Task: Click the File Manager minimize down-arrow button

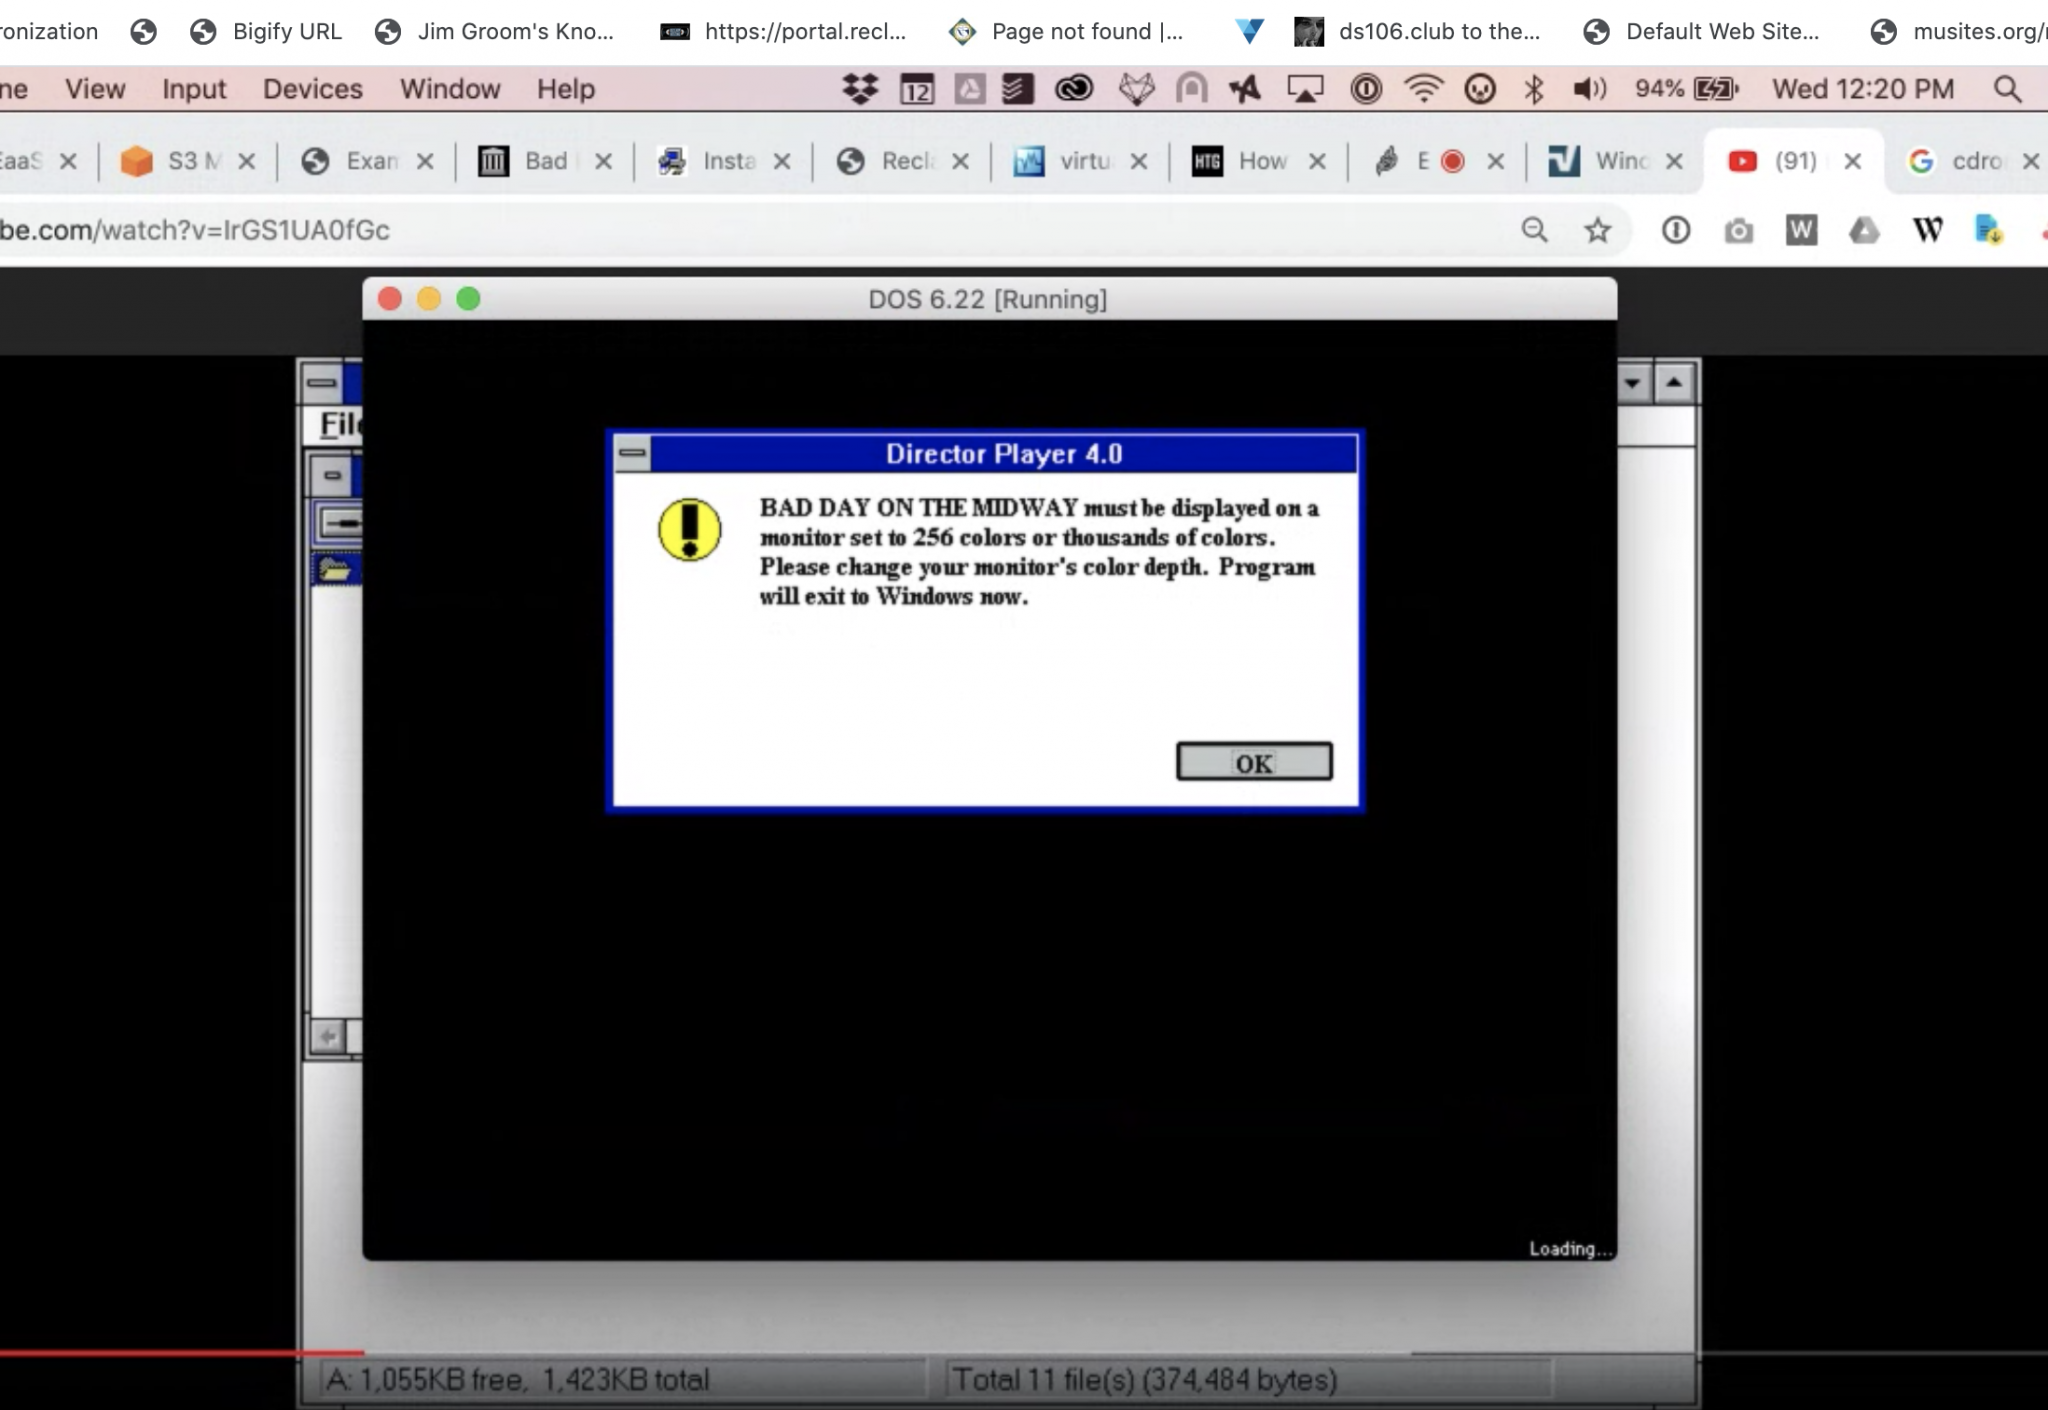Action: 1633,383
